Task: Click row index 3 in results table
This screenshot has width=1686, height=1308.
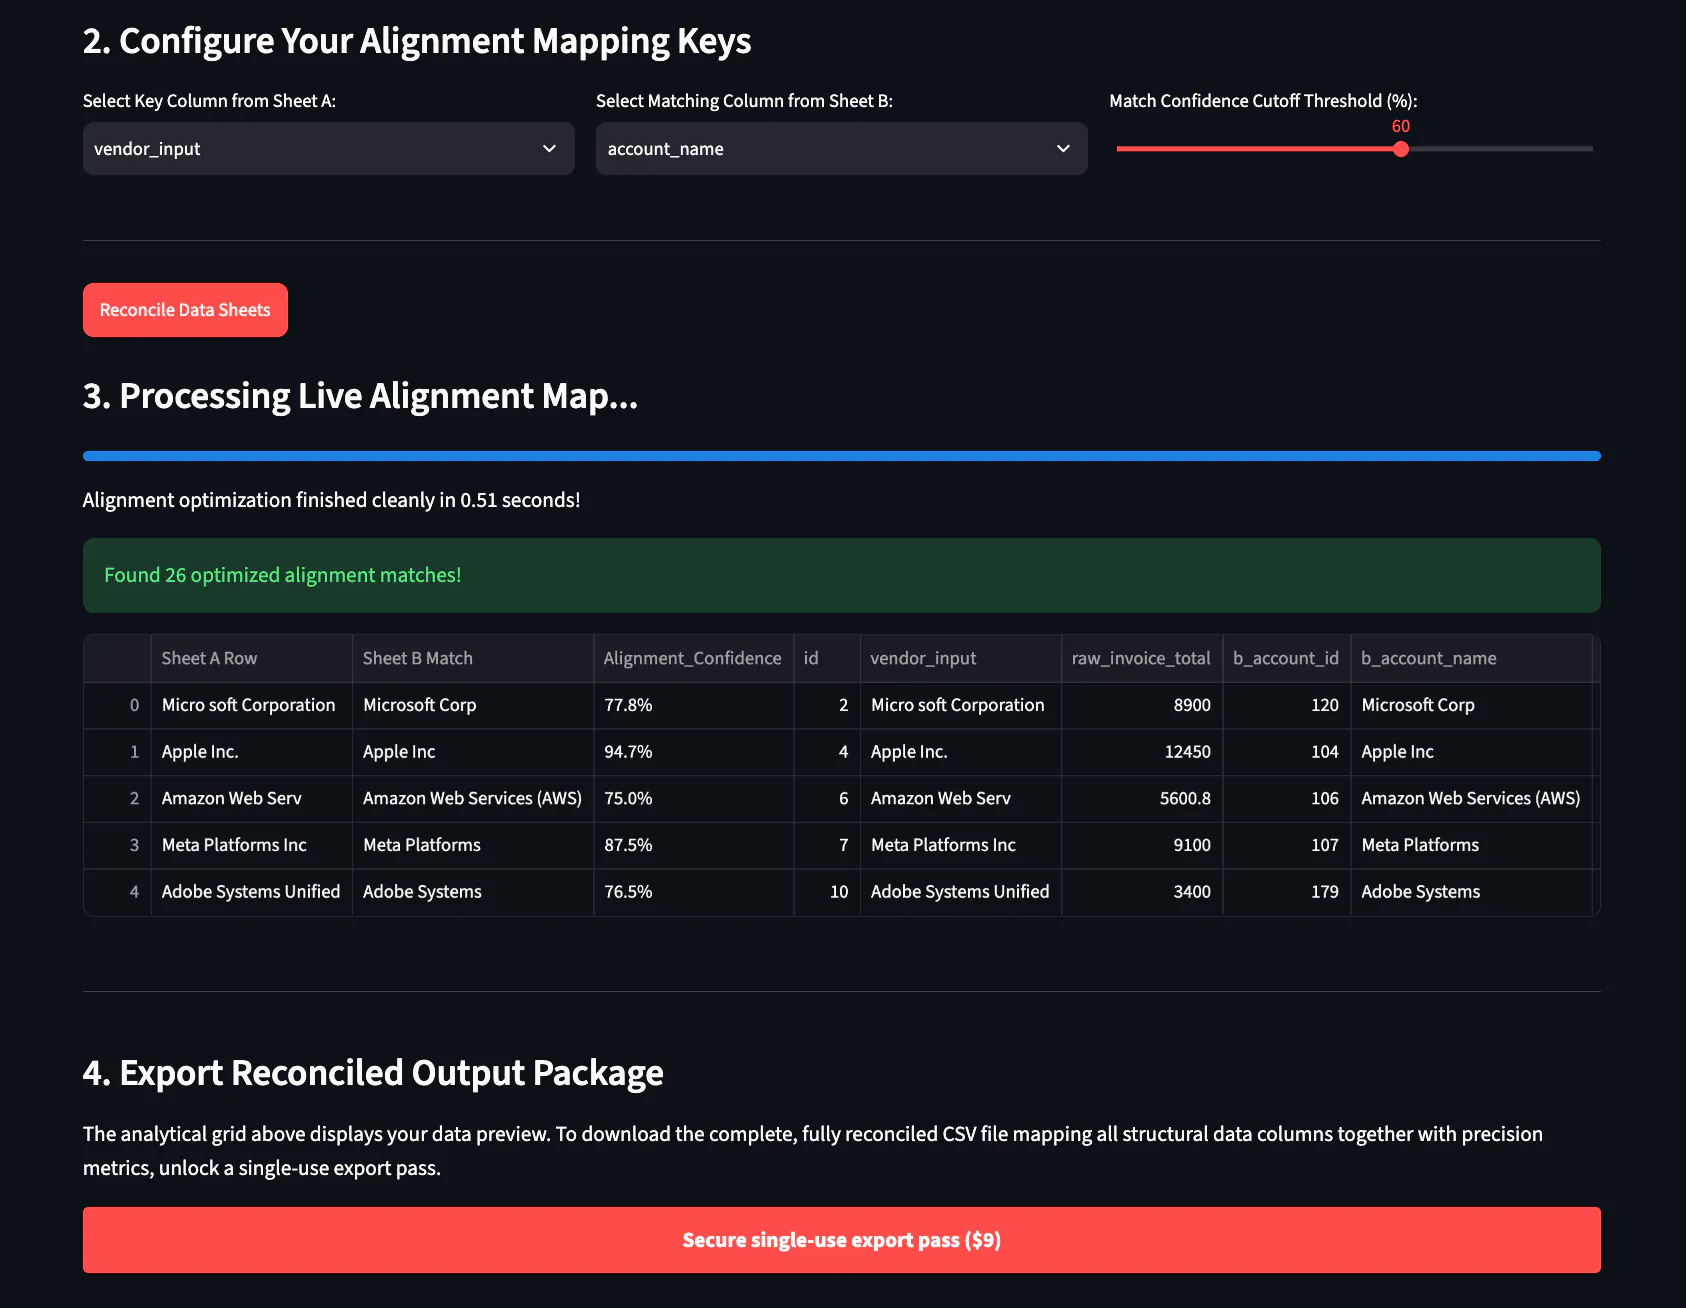Action: click(x=117, y=845)
